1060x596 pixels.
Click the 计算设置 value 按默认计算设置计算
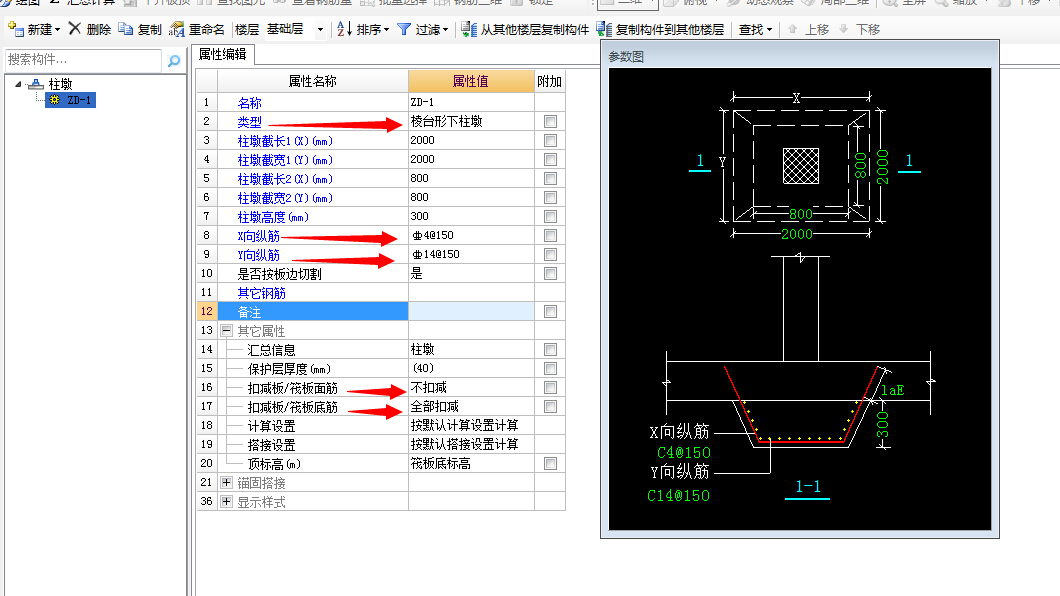[x=464, y=426]
